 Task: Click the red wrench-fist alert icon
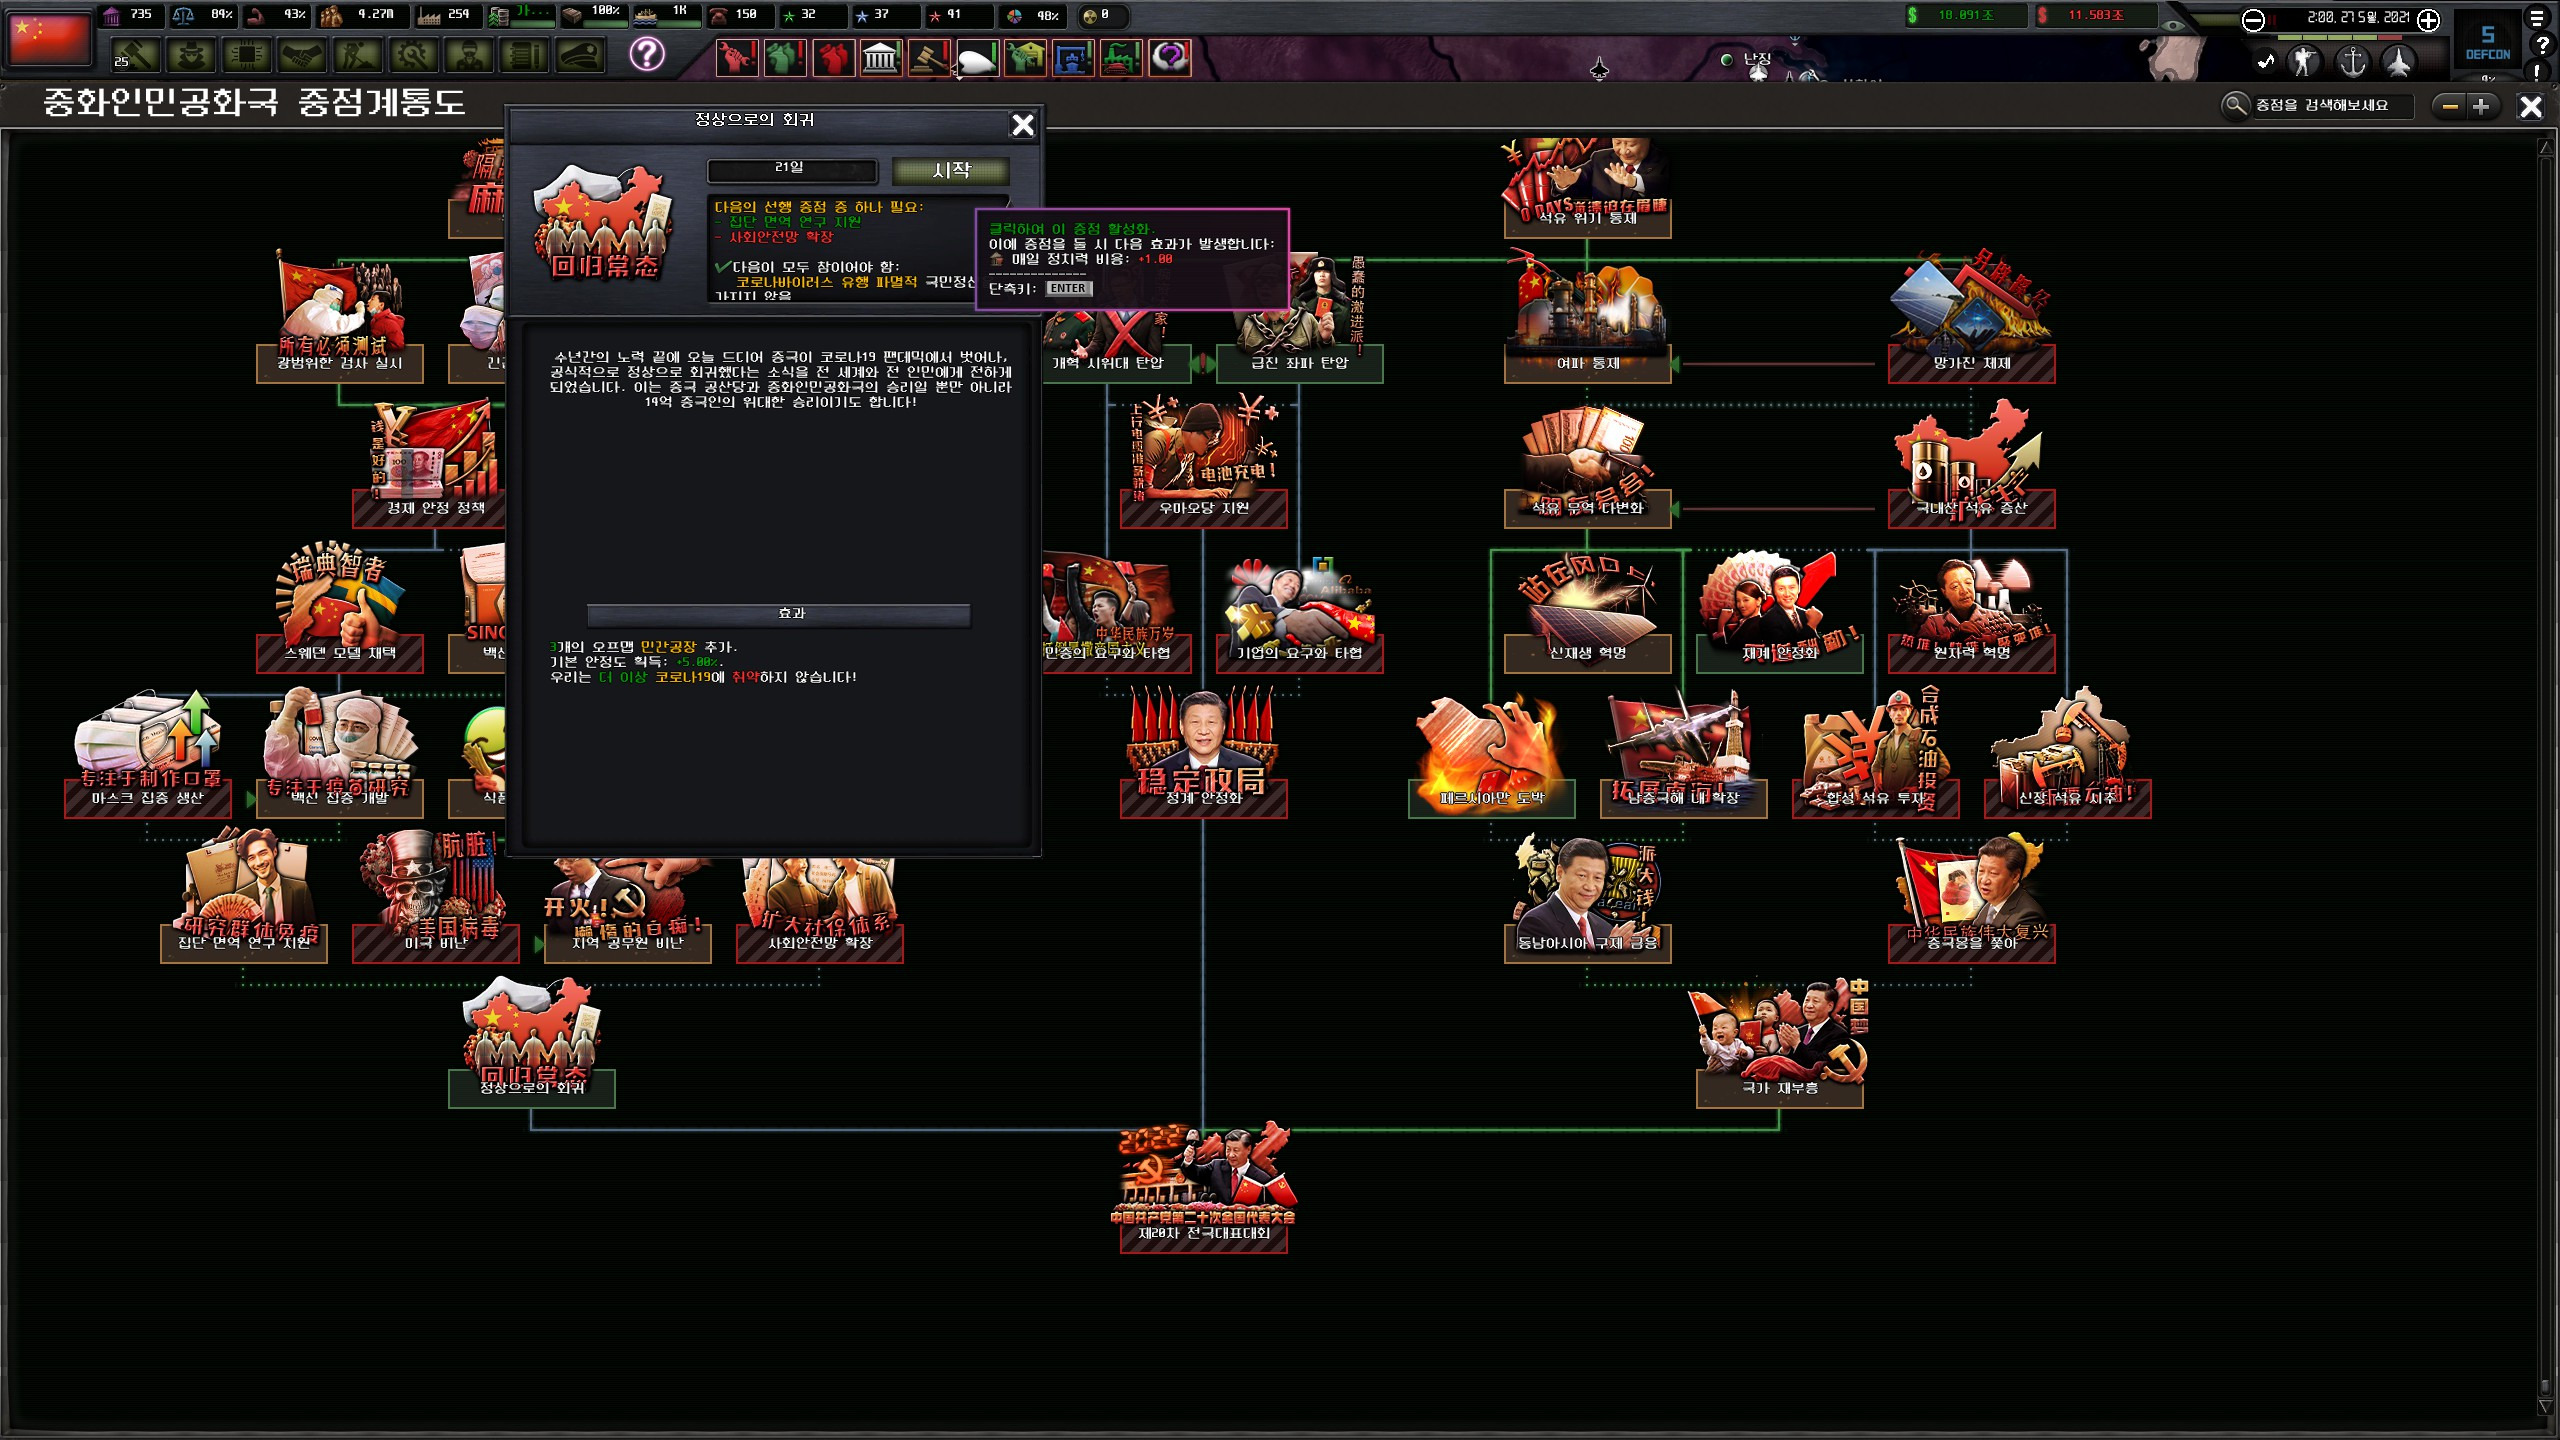736,58
